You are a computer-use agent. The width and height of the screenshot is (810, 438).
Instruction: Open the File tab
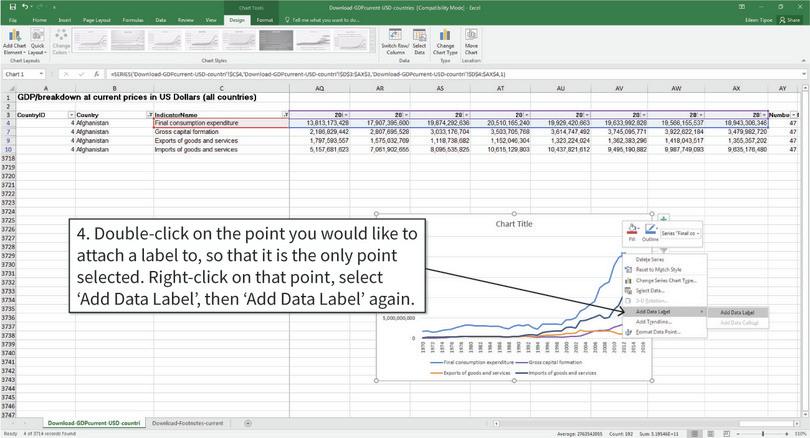[13, 20]
